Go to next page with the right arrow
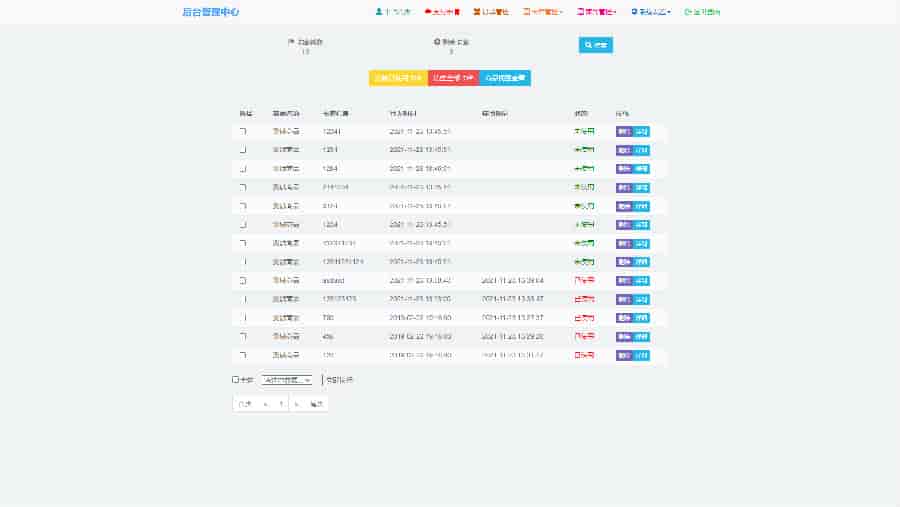Screen dimensions: 900x507 pyautogui.click(x=296, y=404)
